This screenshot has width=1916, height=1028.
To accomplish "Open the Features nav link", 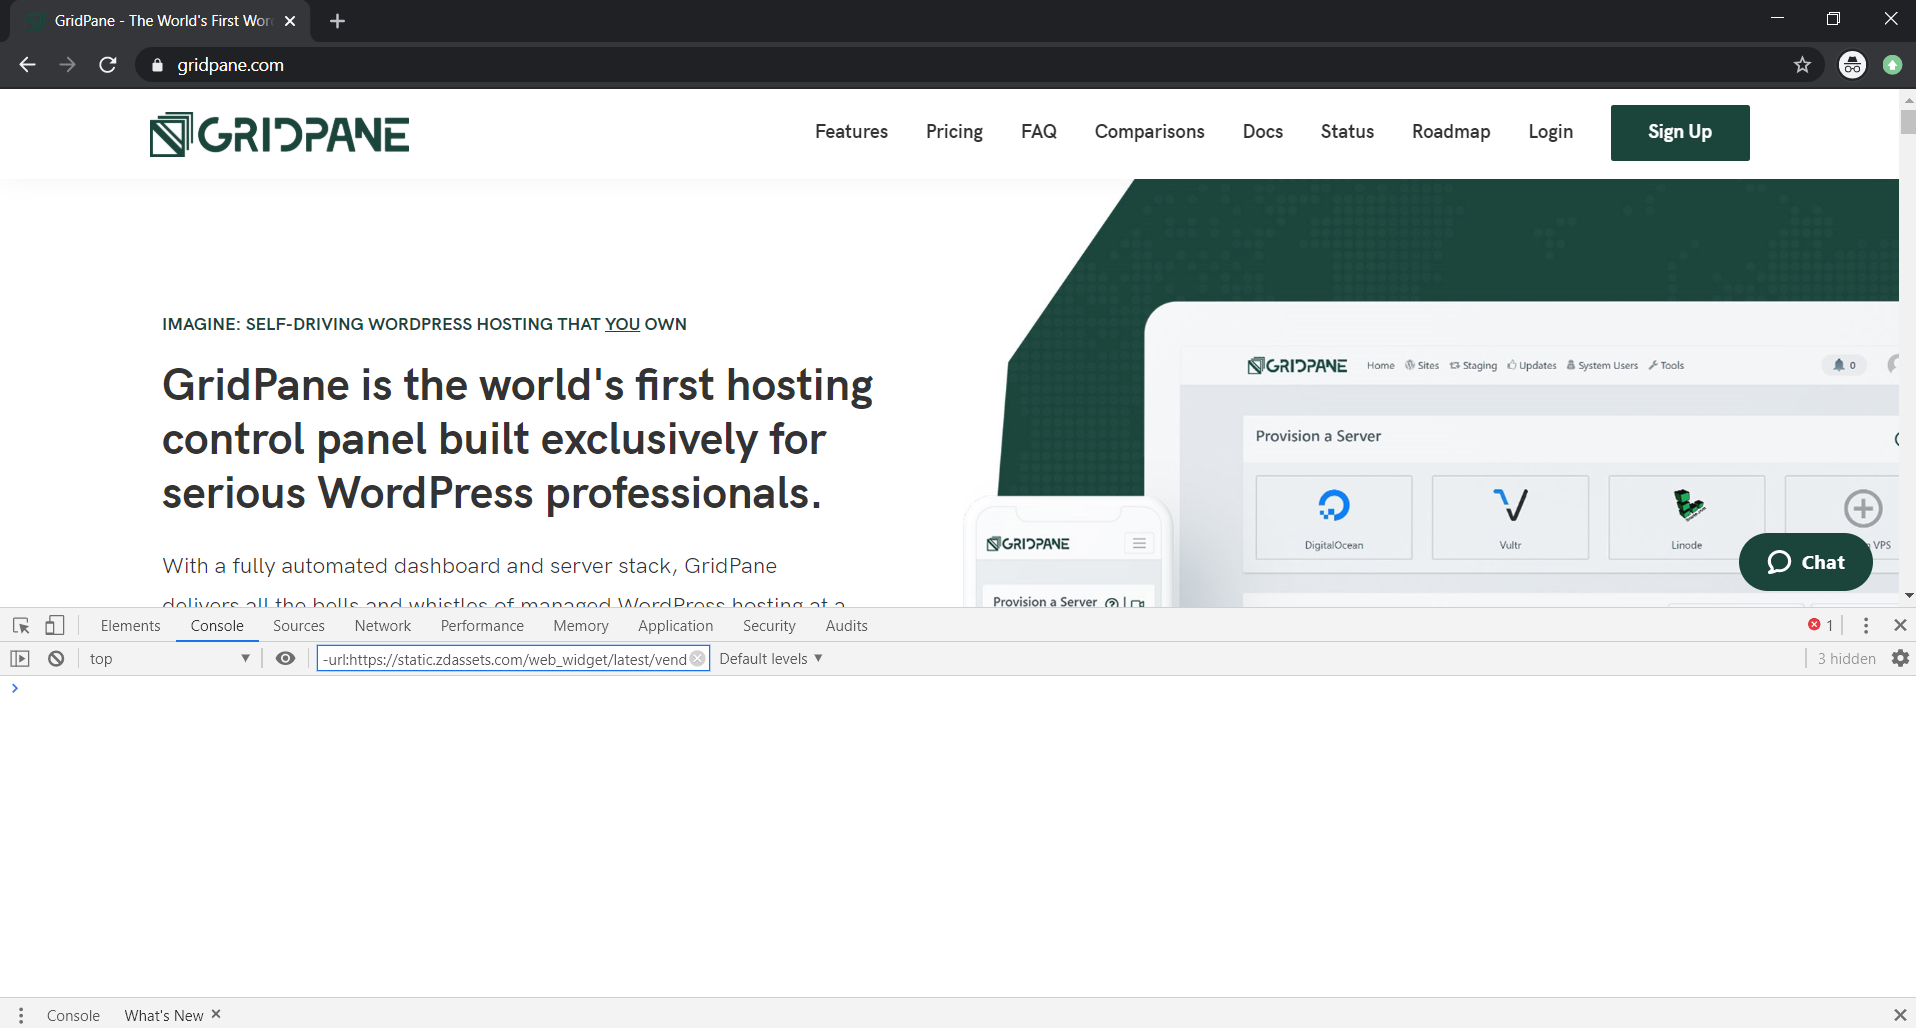I will [851, 132].
